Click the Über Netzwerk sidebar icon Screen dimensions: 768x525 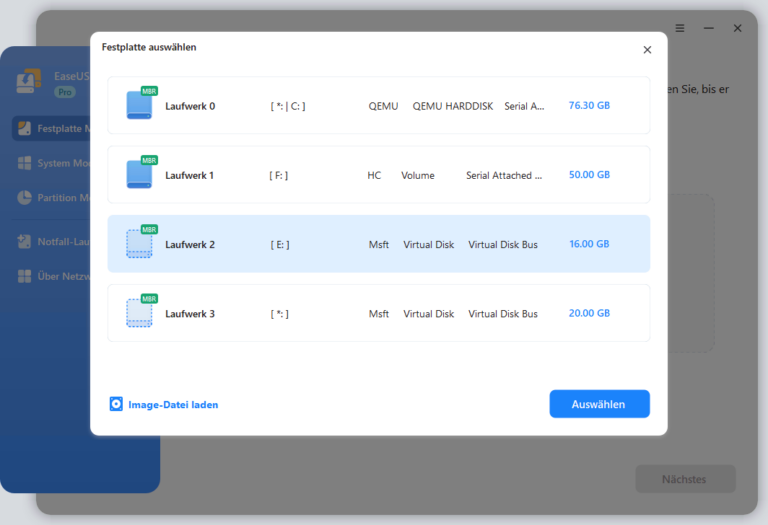(24, 276)
